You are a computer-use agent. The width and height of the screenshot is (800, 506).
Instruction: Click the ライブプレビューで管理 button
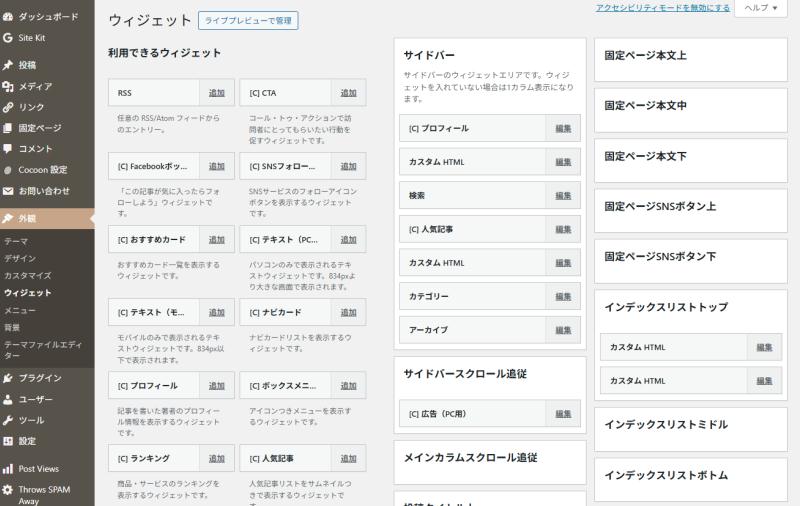(x=248, y=21)
